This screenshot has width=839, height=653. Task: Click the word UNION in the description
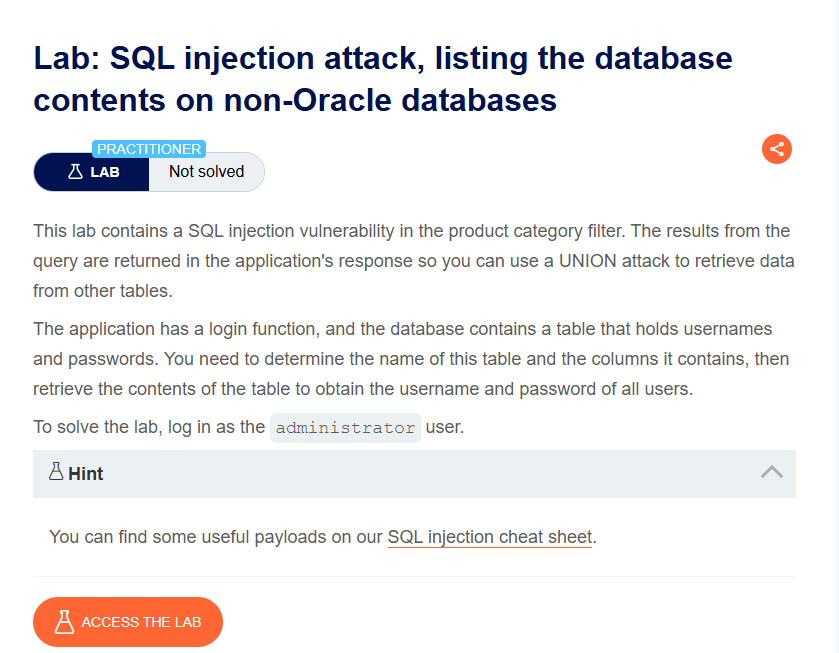588,261
